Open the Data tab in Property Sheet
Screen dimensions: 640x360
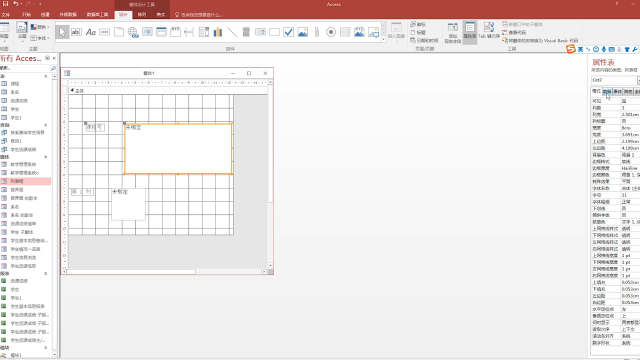coord(607,91)
